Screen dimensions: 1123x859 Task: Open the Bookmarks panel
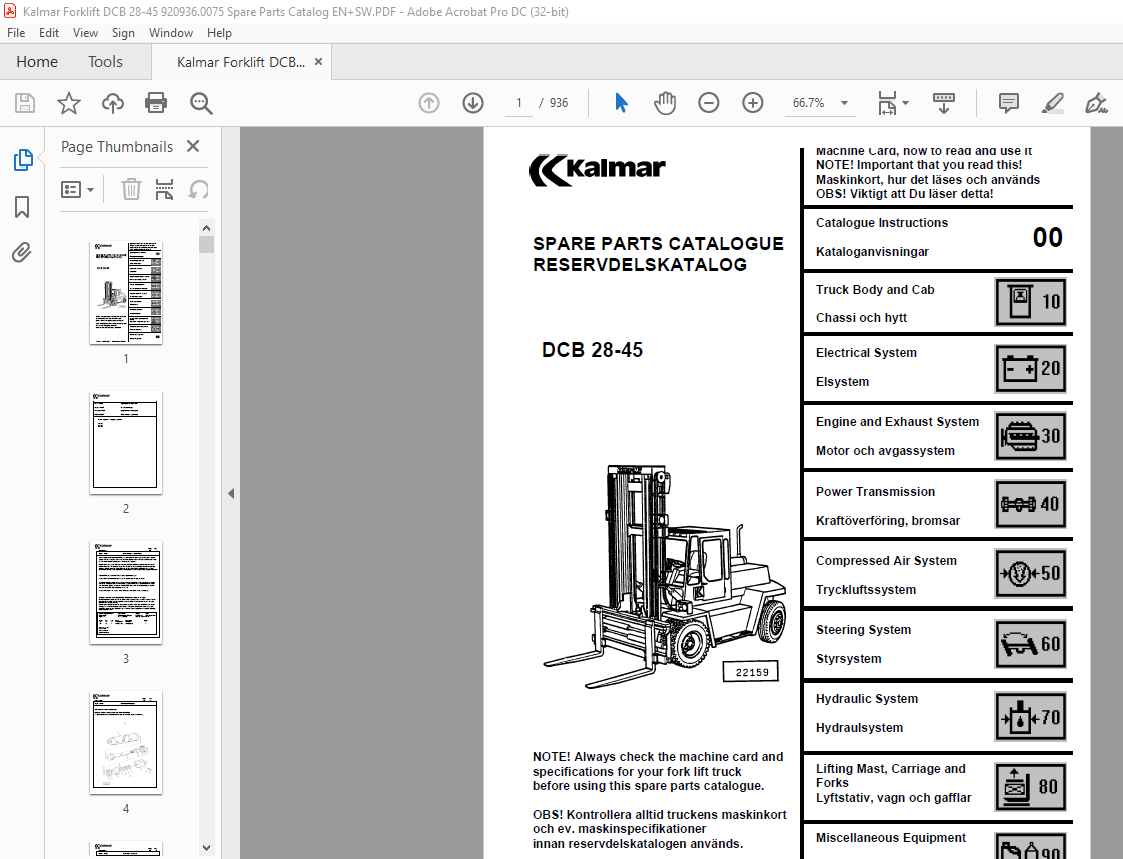point(22,207)
